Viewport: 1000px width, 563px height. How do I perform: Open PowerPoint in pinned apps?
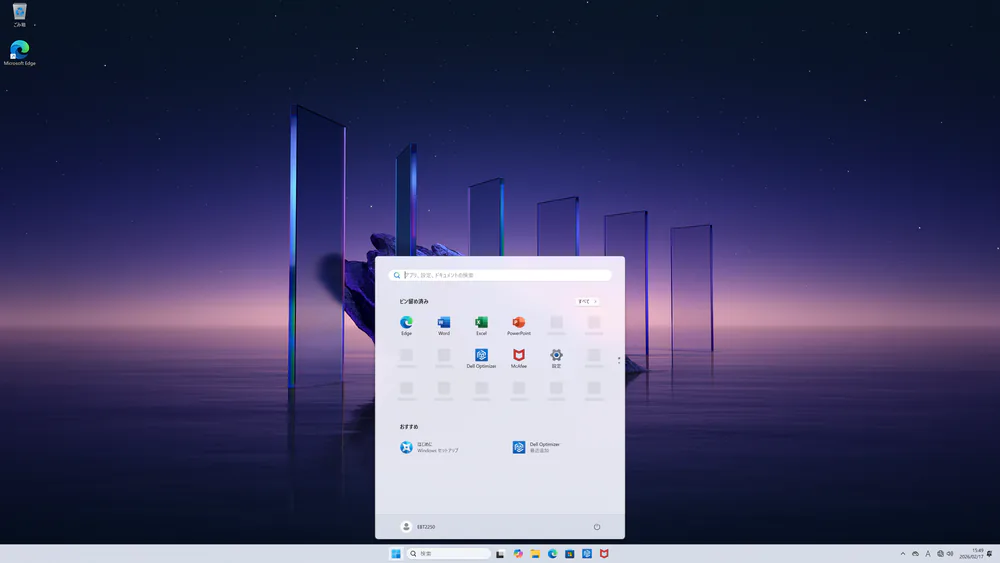point(518,323)
